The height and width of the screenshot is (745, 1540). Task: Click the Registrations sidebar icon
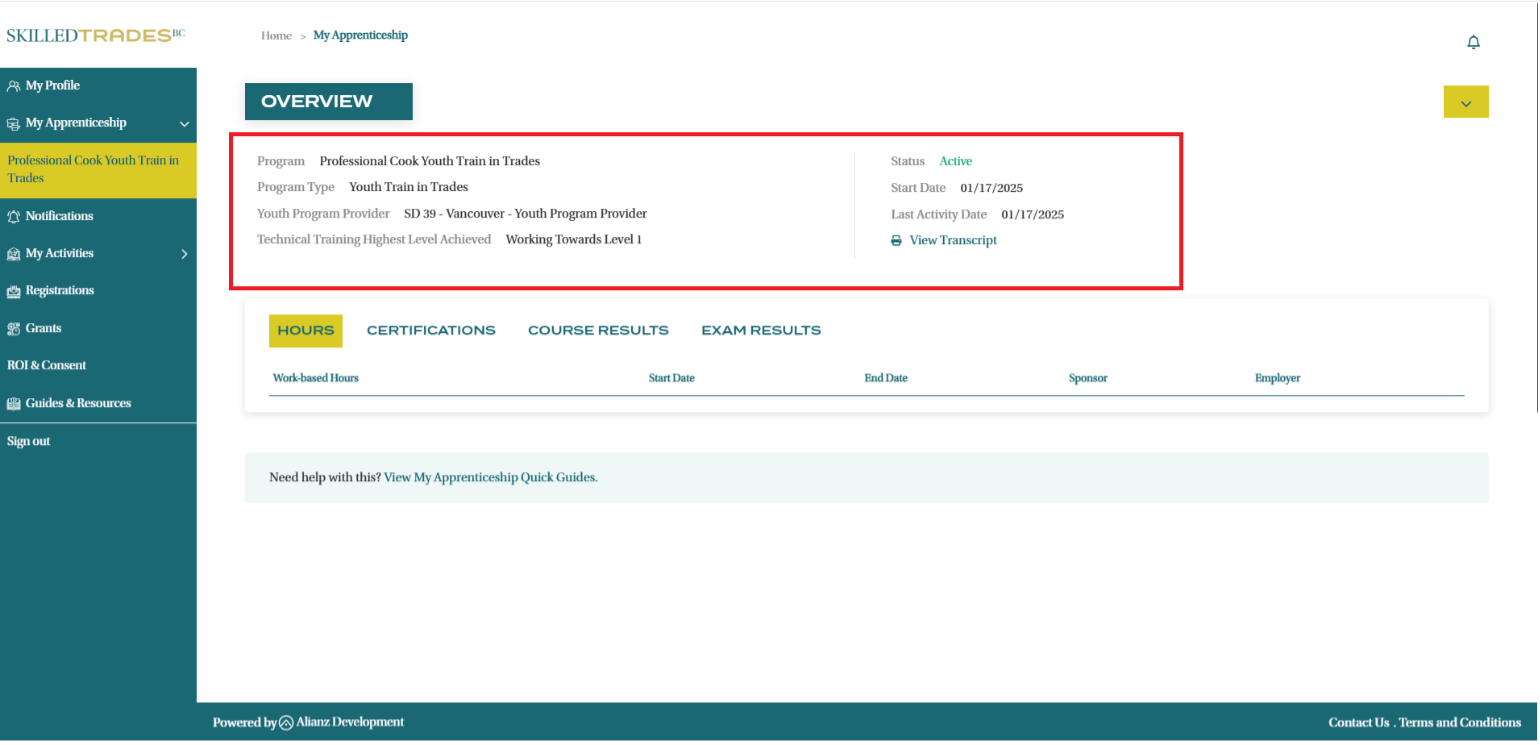tap(13, 291)
